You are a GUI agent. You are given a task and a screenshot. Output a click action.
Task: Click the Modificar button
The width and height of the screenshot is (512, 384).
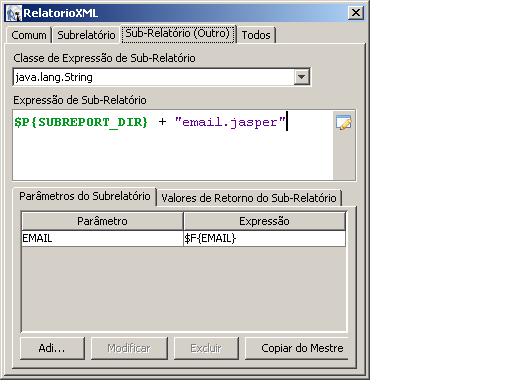[x=129, y=348]
